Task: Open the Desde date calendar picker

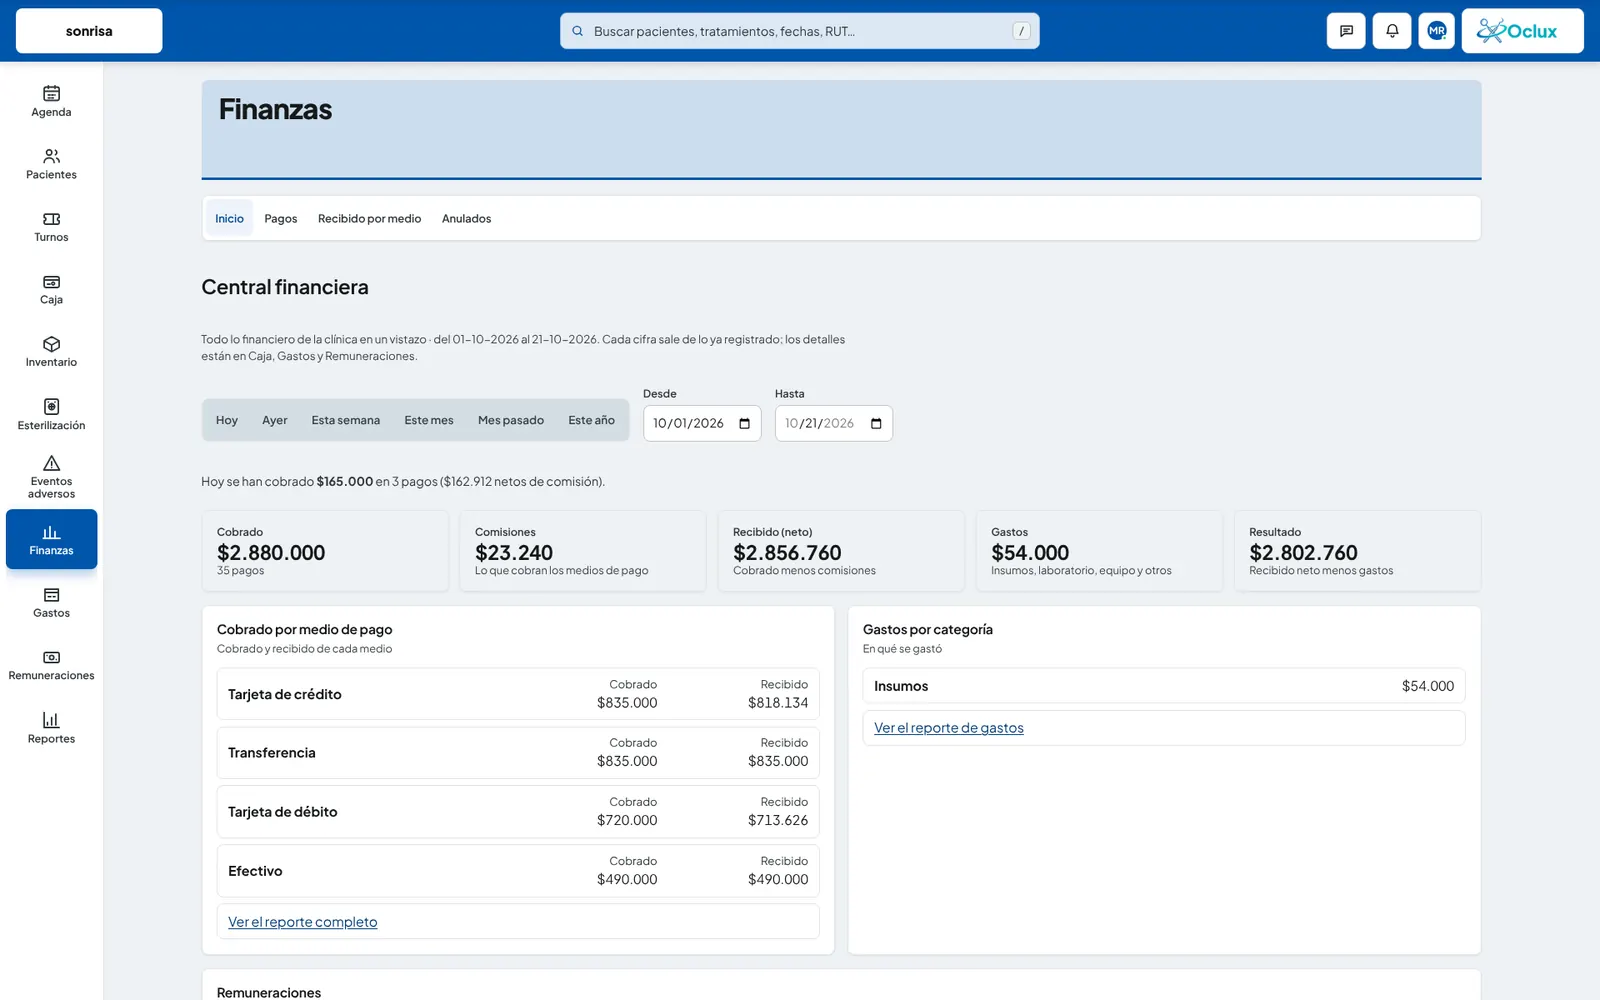Action: click(x=744, y=423)
